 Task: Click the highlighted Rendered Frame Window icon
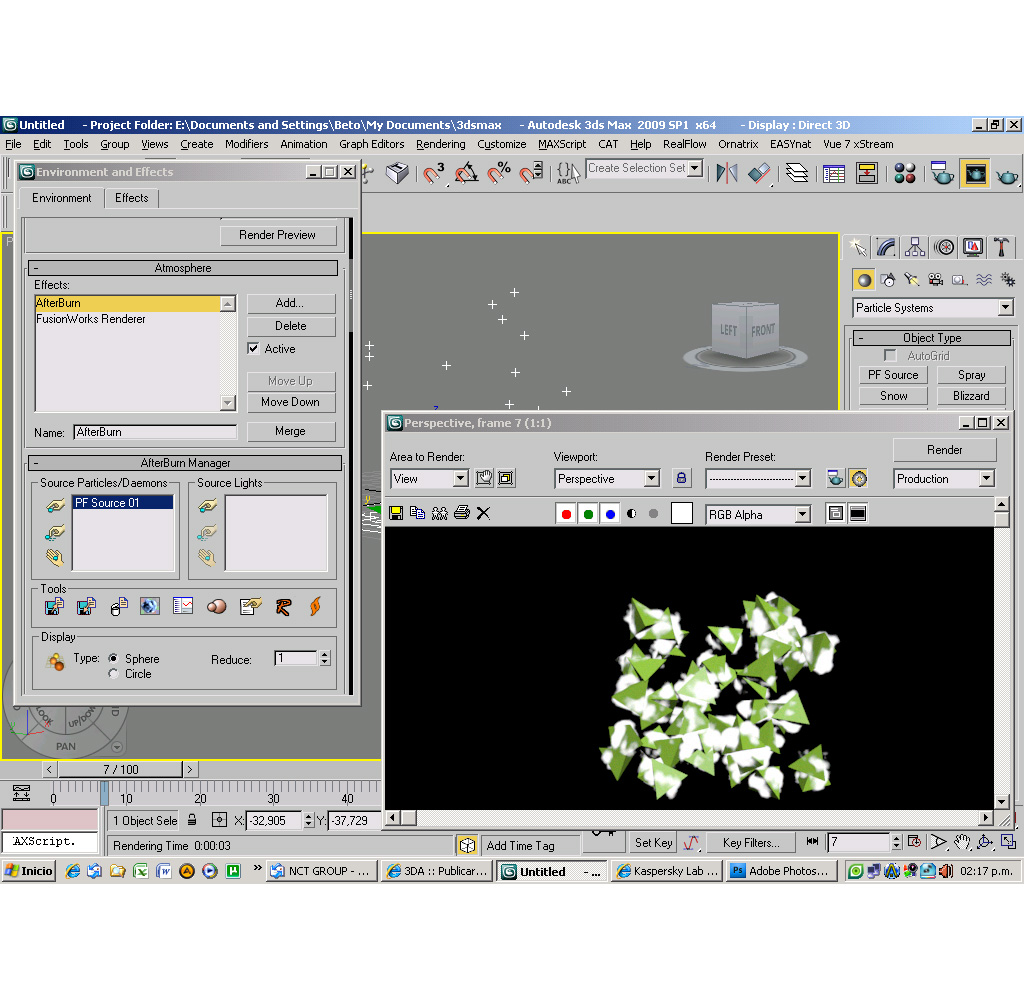pos(975,174)
